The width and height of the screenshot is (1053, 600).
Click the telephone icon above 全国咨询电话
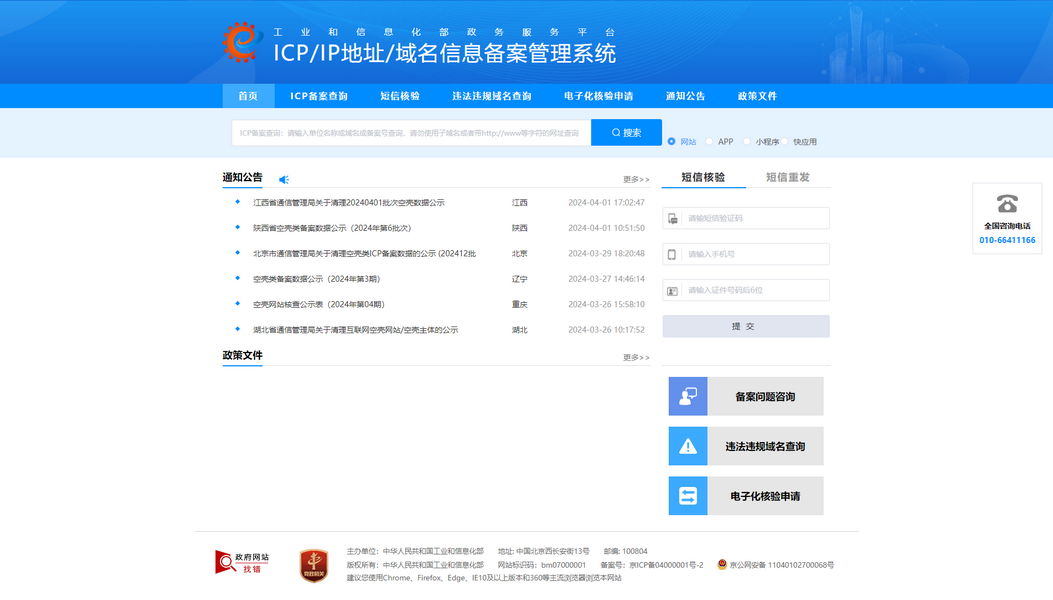(1007, 204)
